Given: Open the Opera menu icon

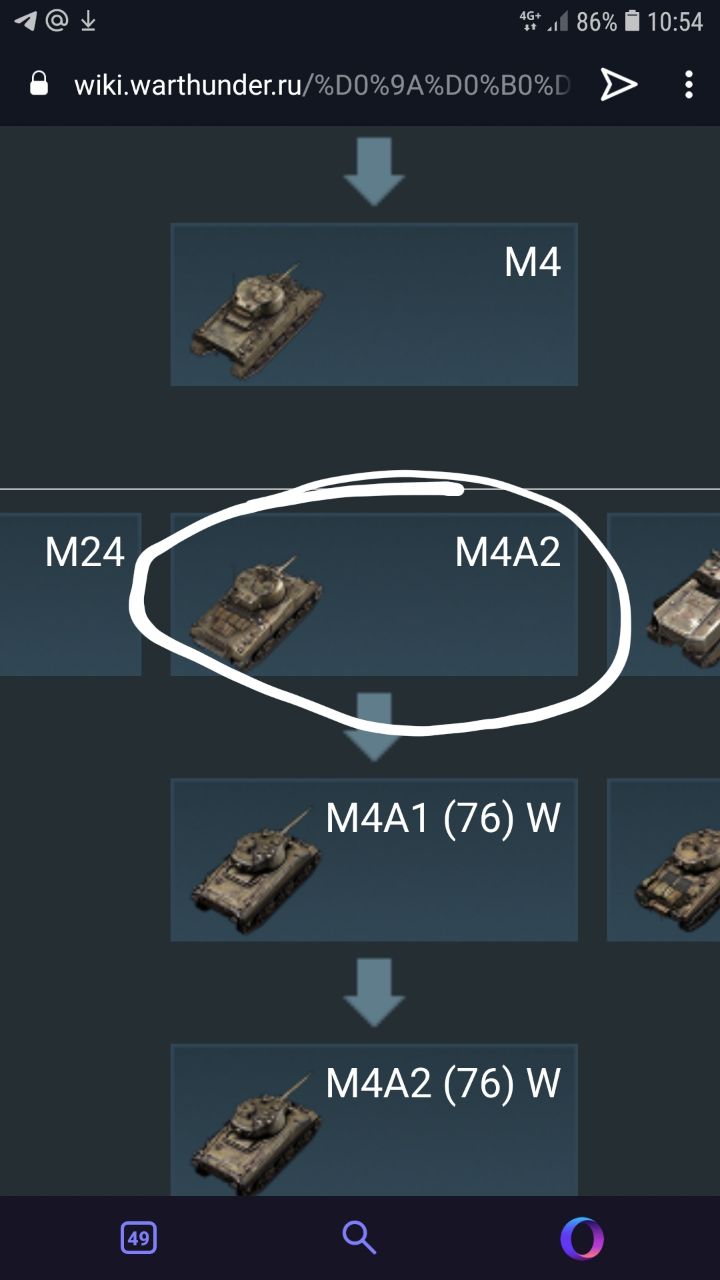Looking at the screenshot, I should pyautogui.click(x=582, y=1238).
